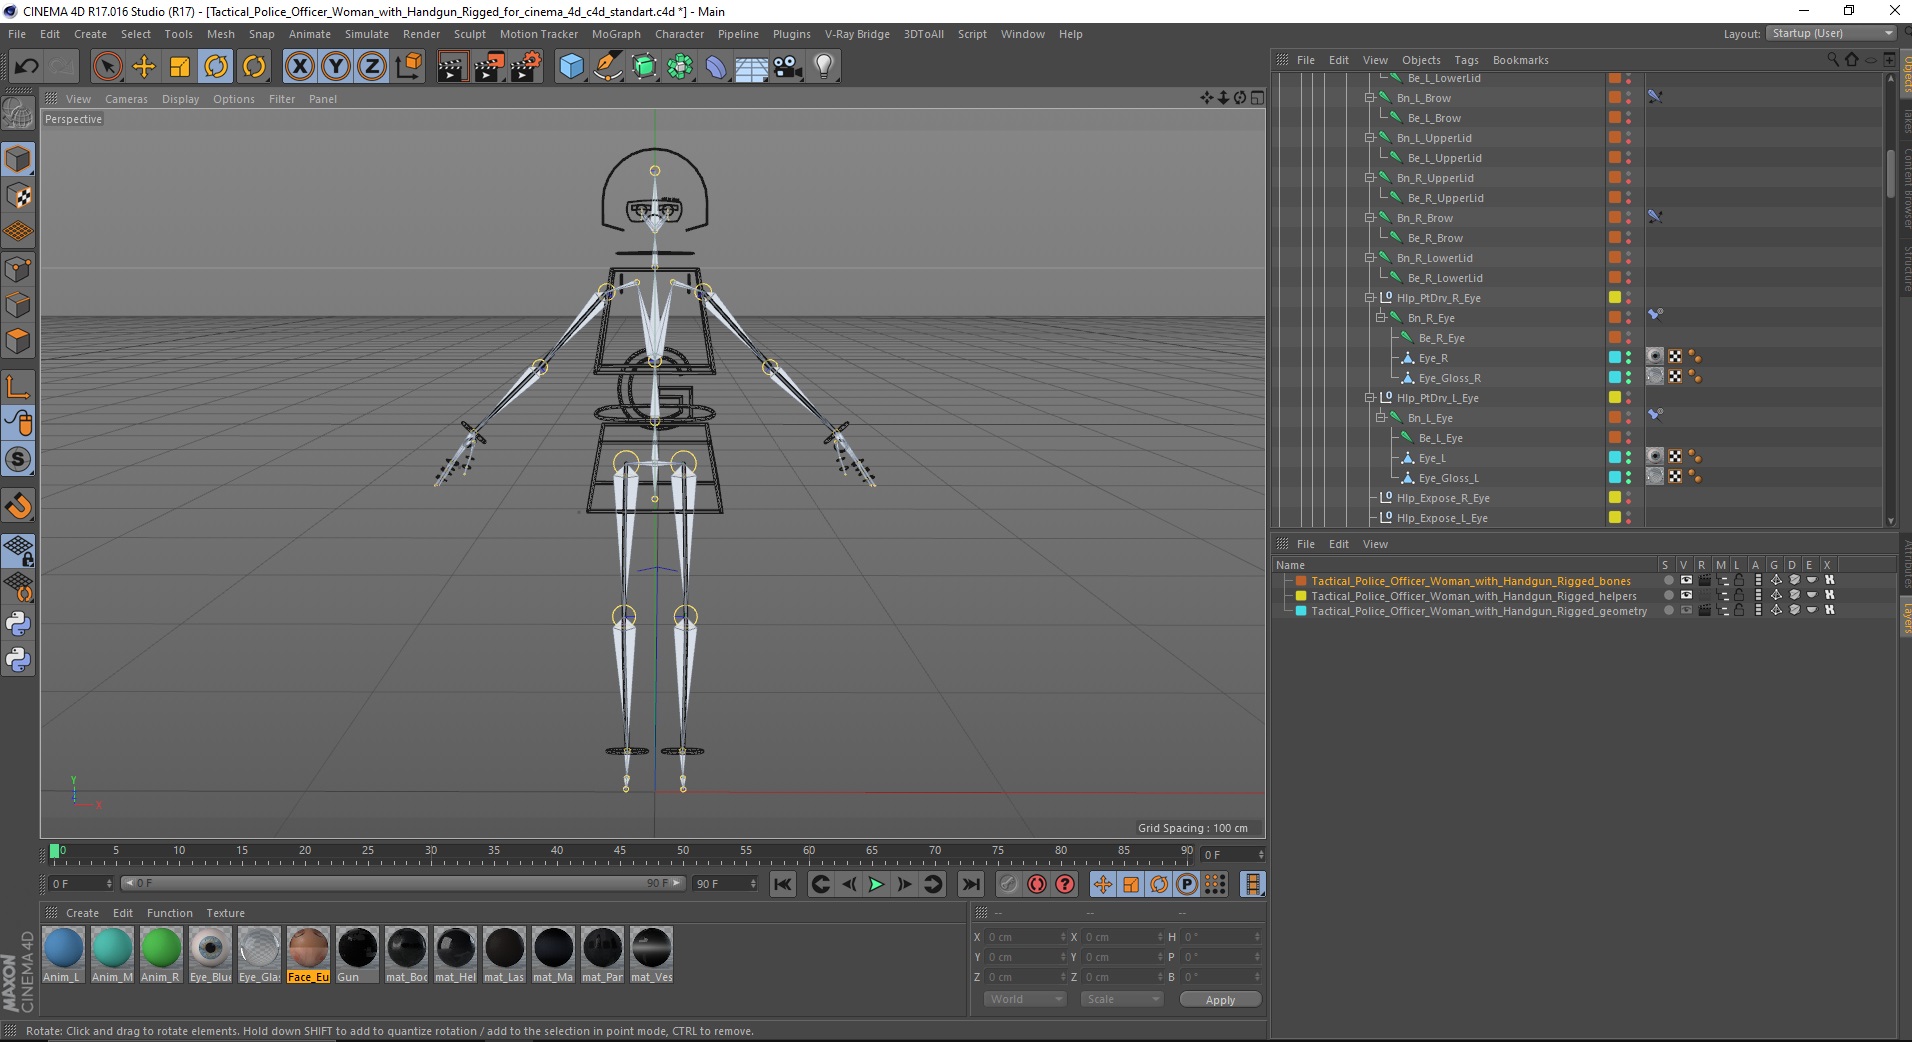The image size is (1912, 1042).
Task: Open Edit Render Settings gear clapperboard
Action: pyautogui.click(x=526, y=67)
